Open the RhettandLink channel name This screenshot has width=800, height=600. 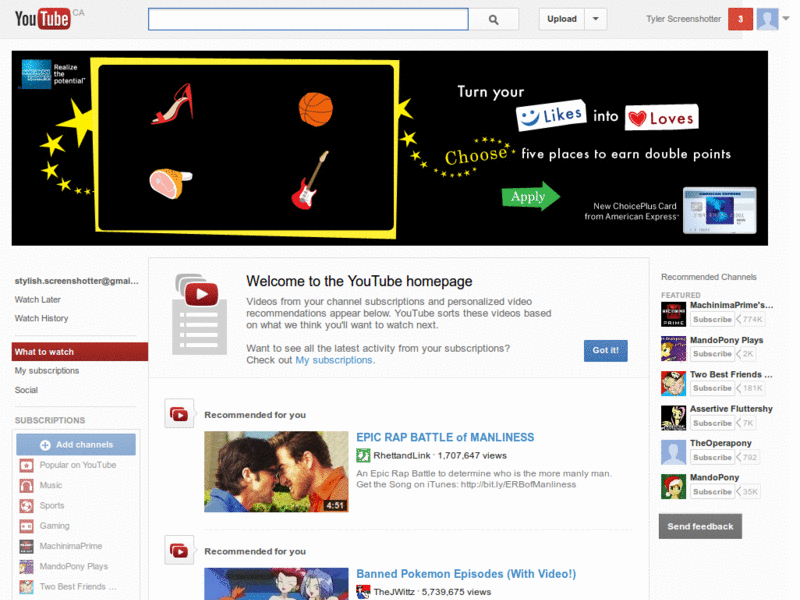tap(402, 456)
